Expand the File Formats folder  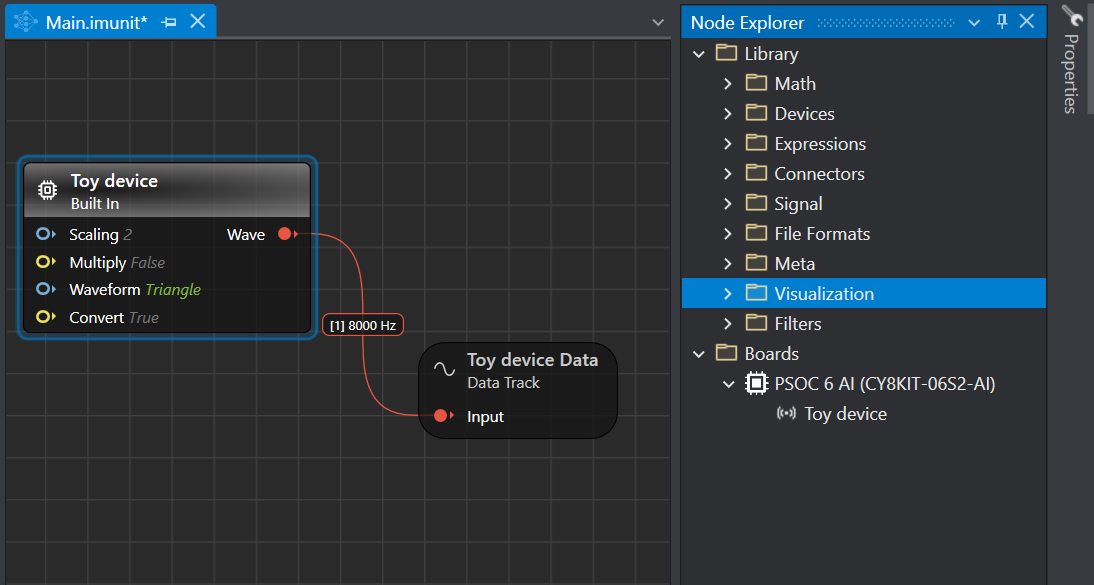tap(728, 234)
